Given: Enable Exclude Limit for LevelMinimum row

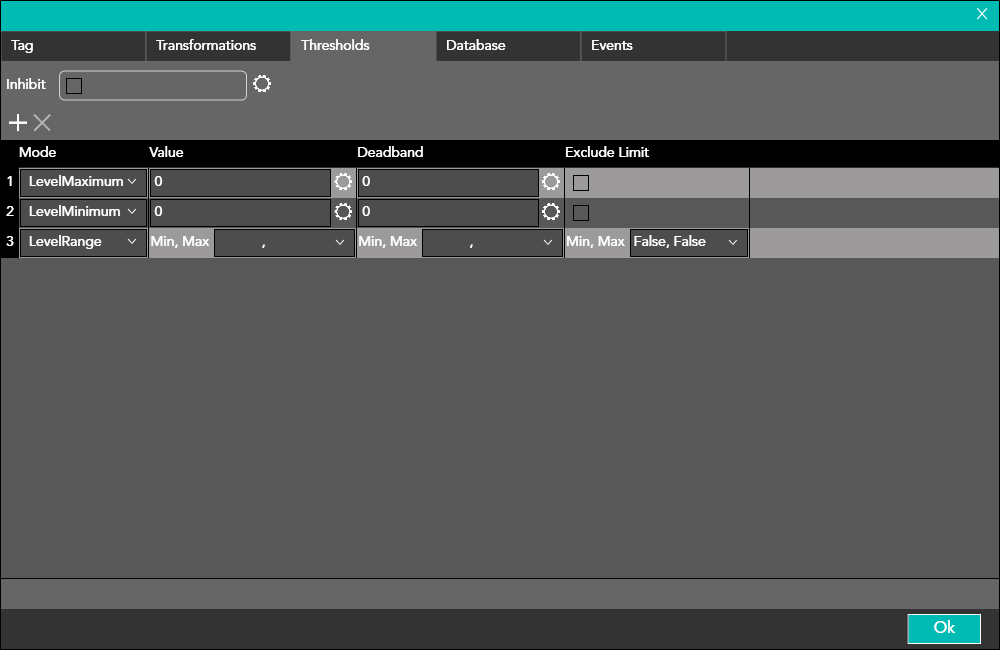Looking at the screenshot, I should click(581, 212).
